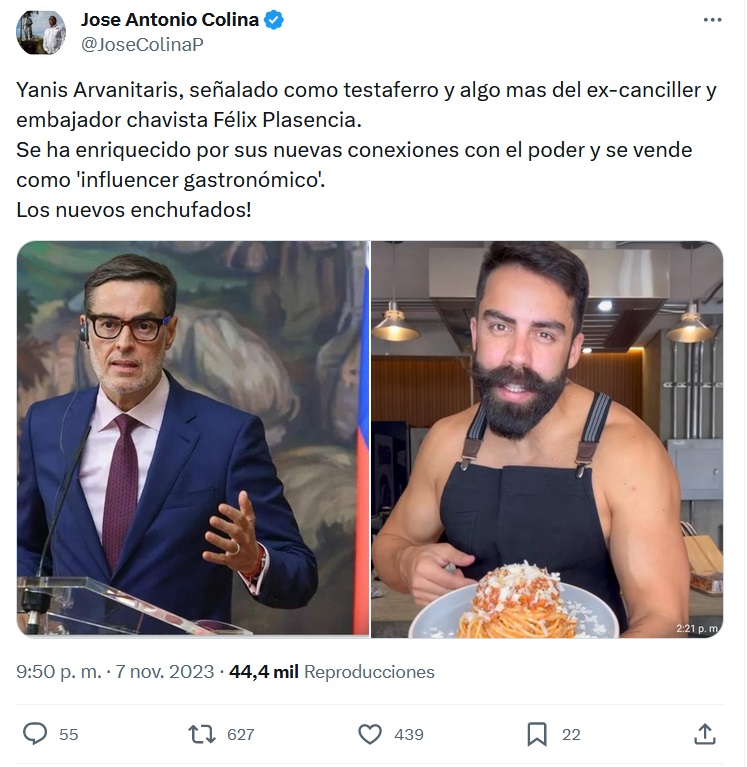Click the 9:50 p. m. timestamp link
The image size is (747, 767).
click(x=59, y=672)
